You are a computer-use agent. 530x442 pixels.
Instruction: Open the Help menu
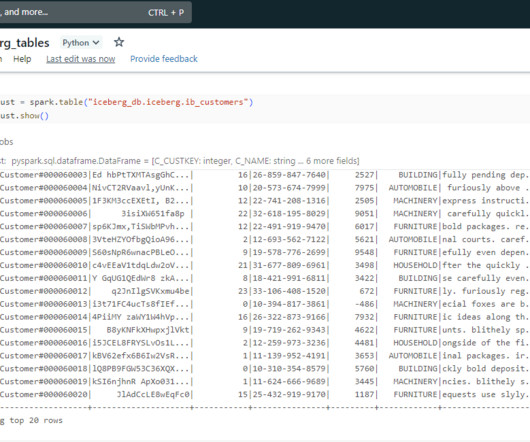pyautogui.click(x=22, y=59)
